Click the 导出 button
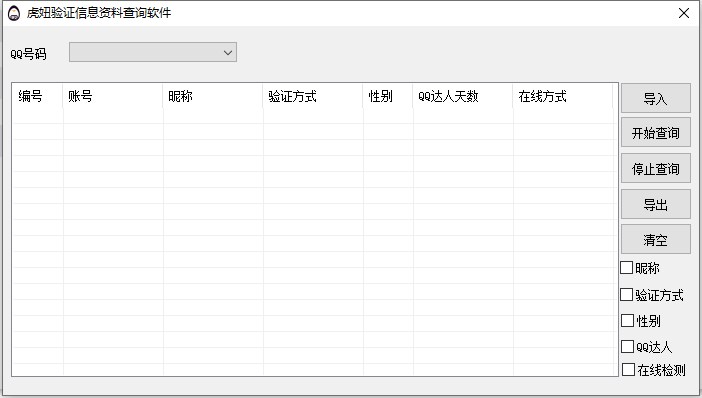Screen dimensions: 702x398 655,204
